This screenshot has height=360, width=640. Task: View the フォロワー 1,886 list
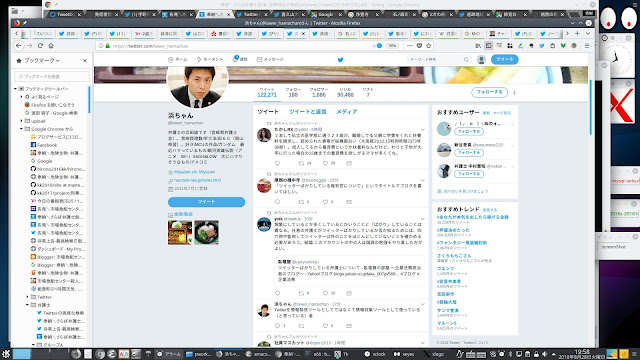pos(319,93)
